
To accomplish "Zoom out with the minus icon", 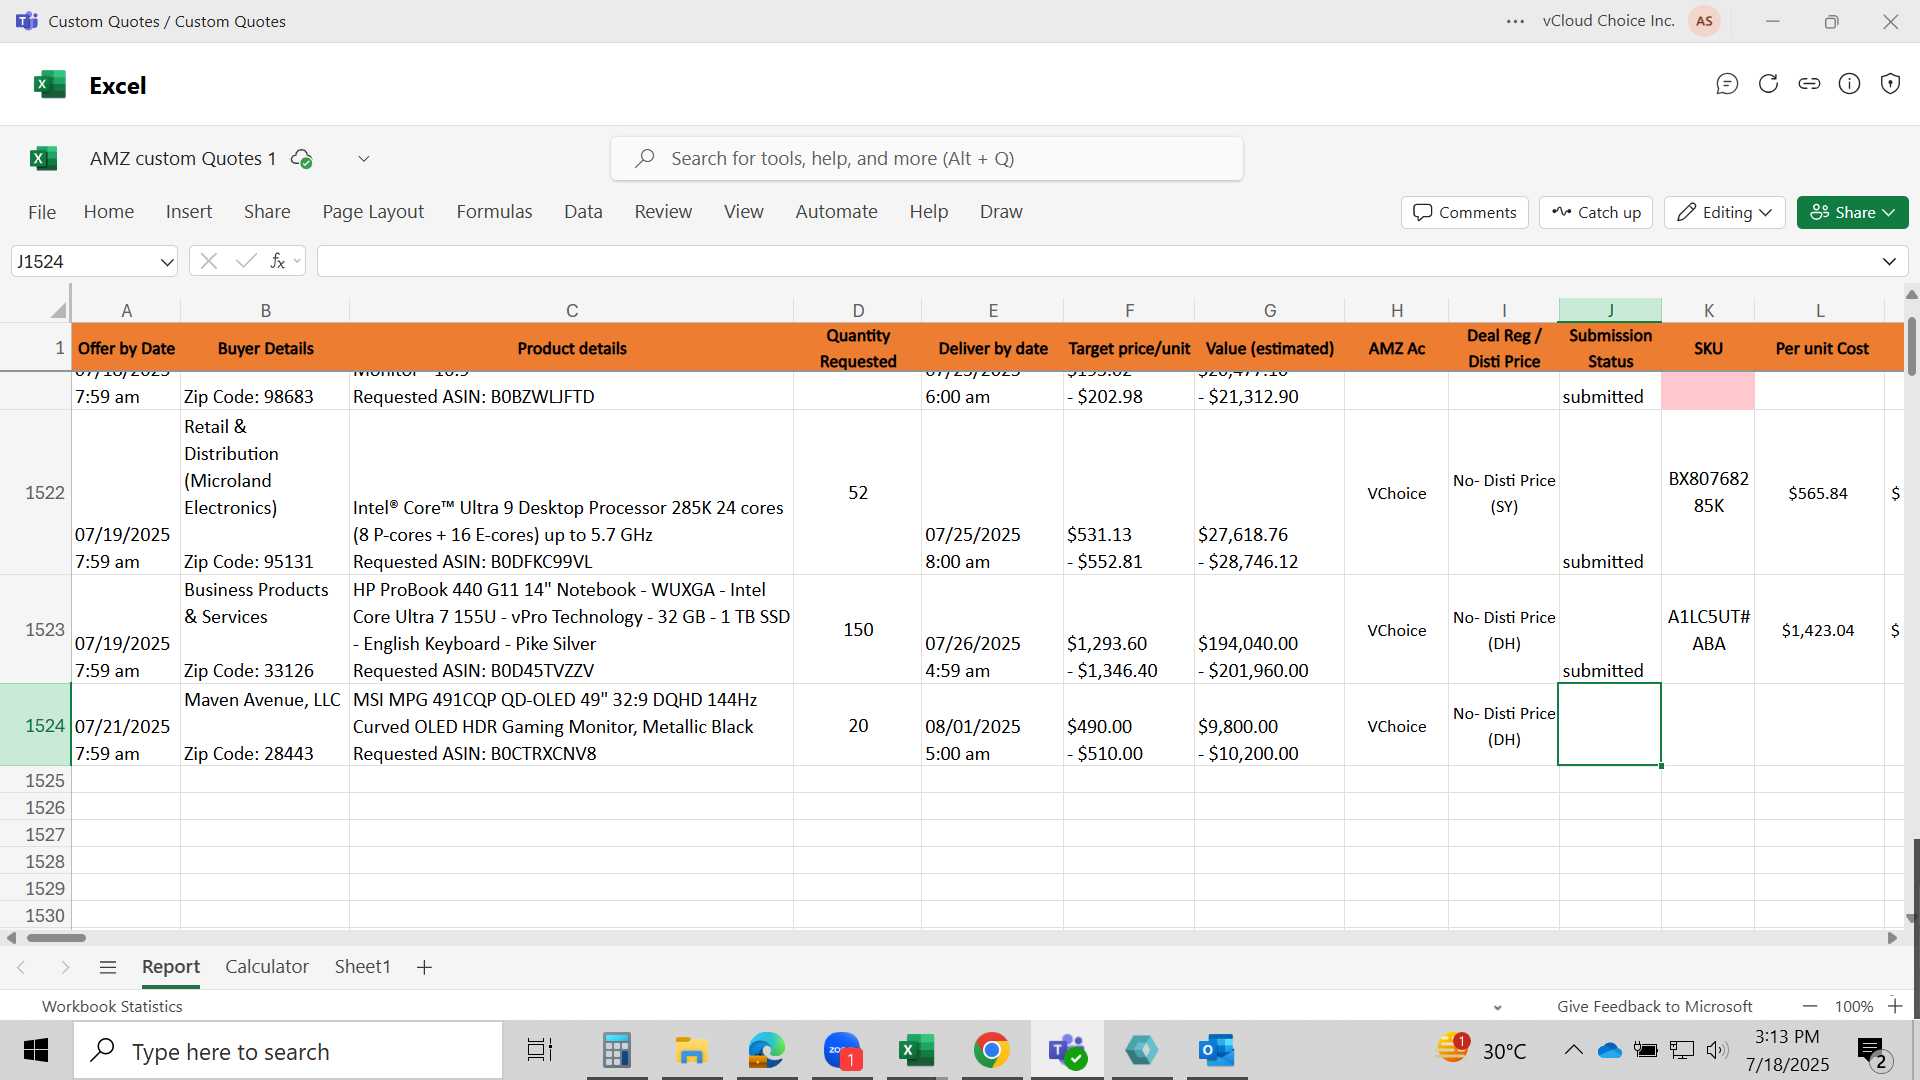I will (1810, 1006).
